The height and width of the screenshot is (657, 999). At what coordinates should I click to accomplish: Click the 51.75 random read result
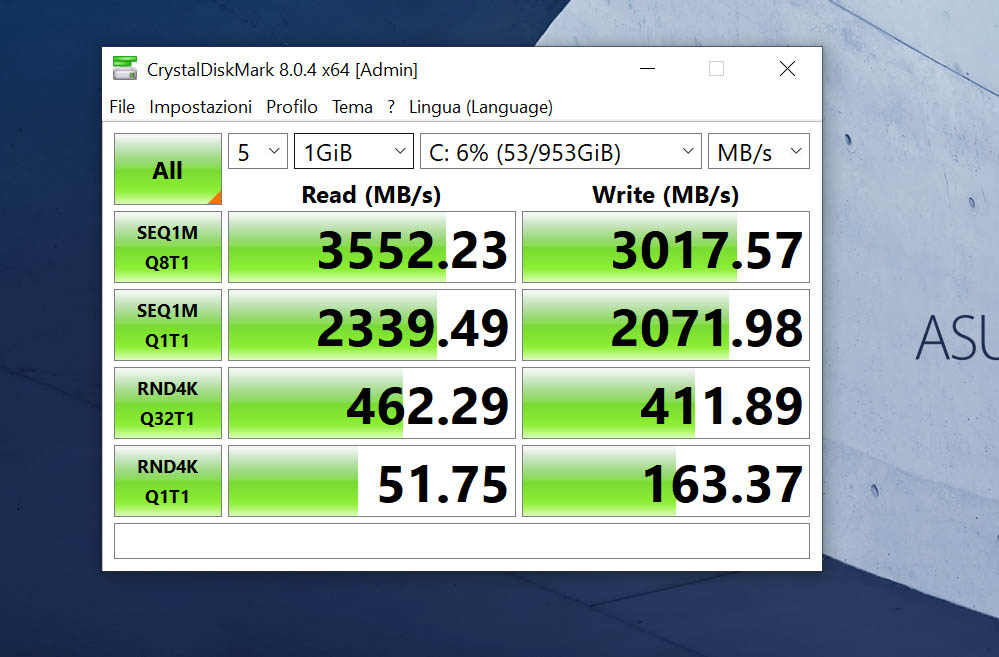click(x=371, y=480)
